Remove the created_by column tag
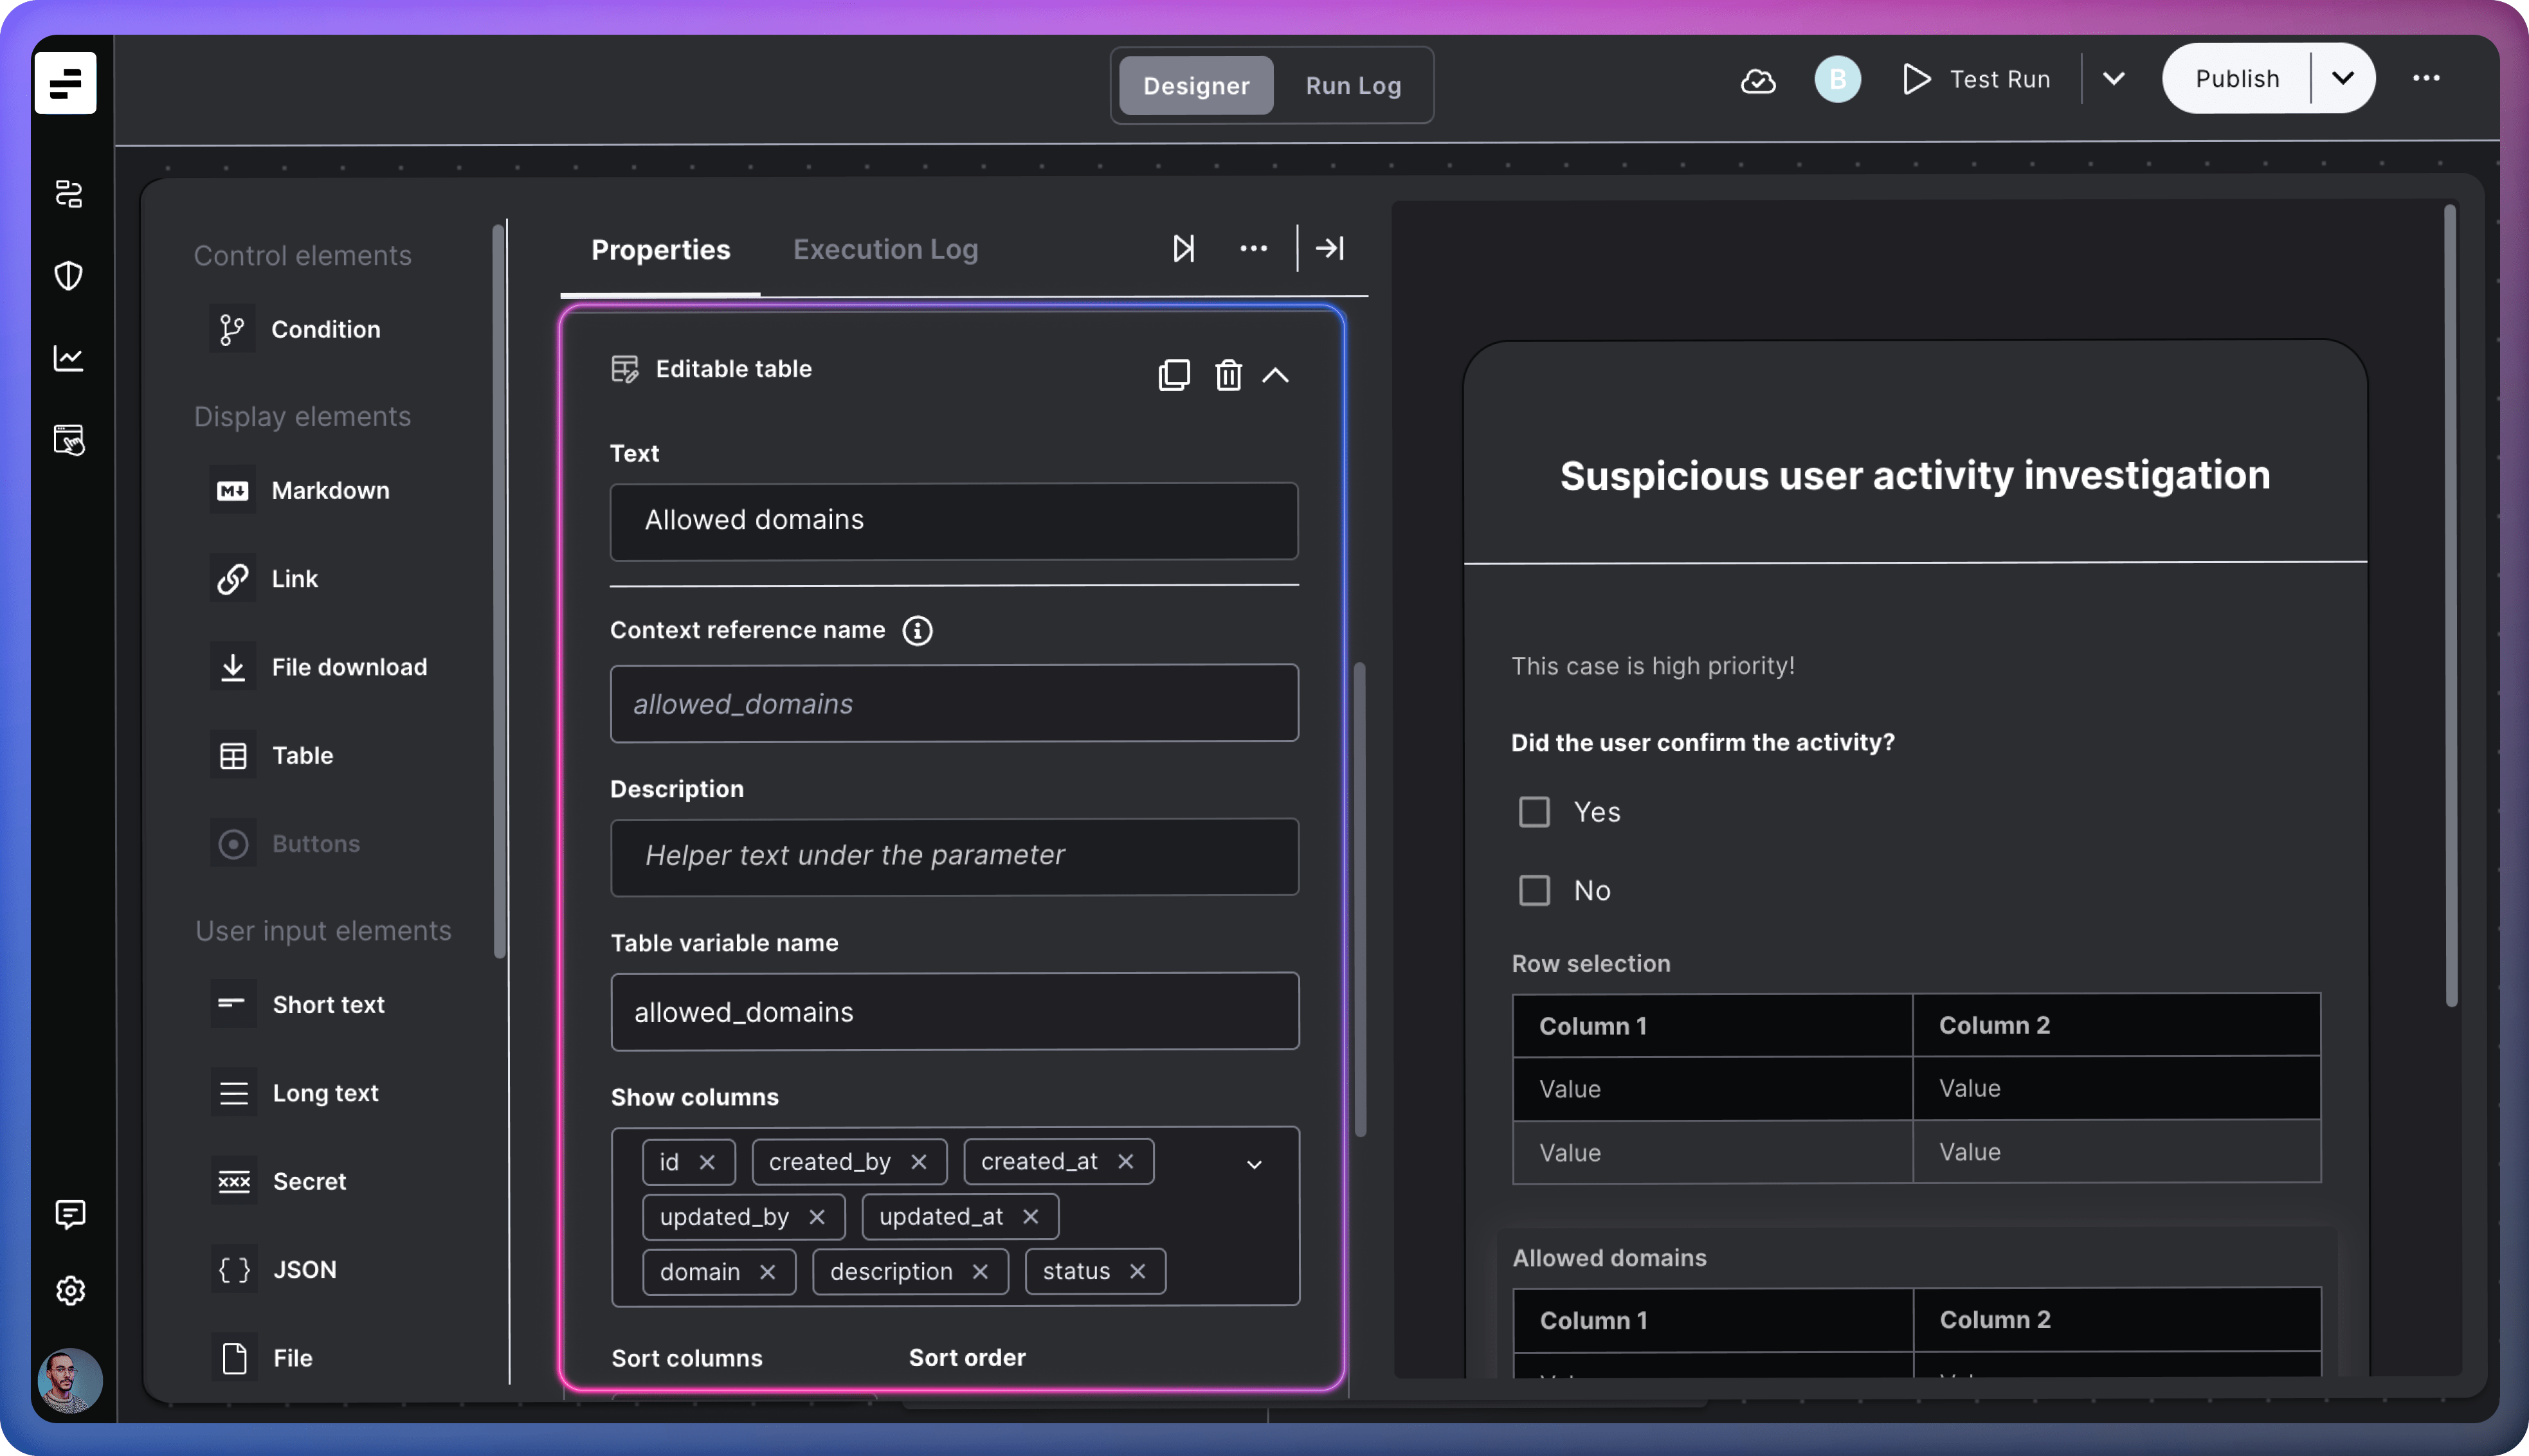This screenshot has width=2529, height=1456. [919, 1161]
